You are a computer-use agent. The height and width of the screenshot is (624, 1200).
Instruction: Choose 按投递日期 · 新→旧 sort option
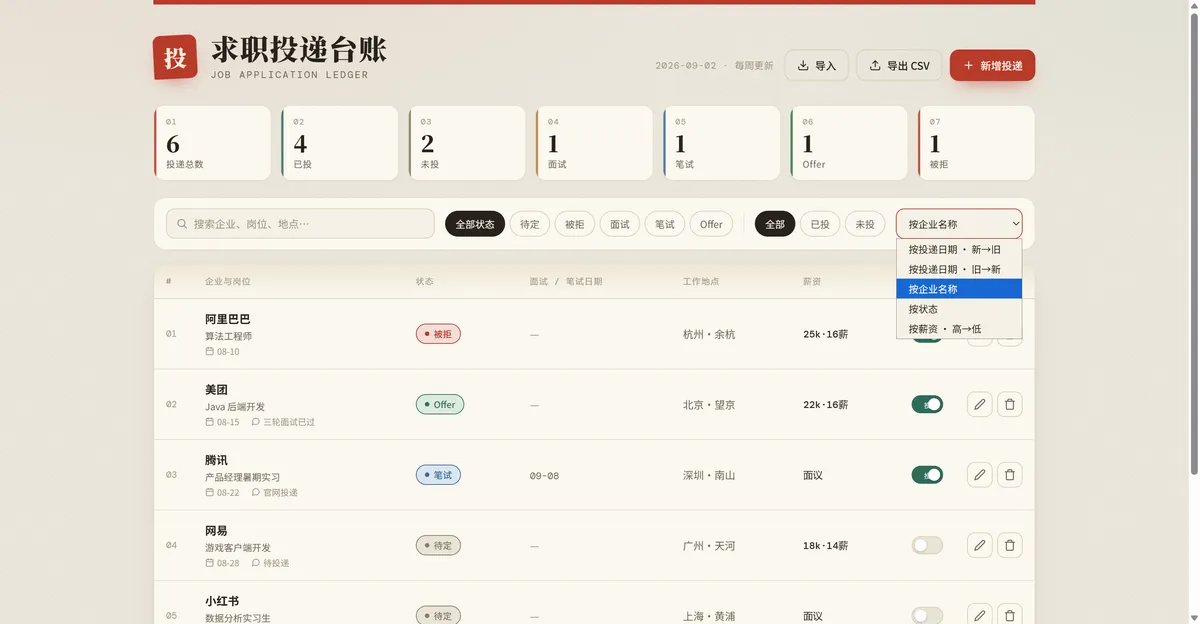click(959, 249)
